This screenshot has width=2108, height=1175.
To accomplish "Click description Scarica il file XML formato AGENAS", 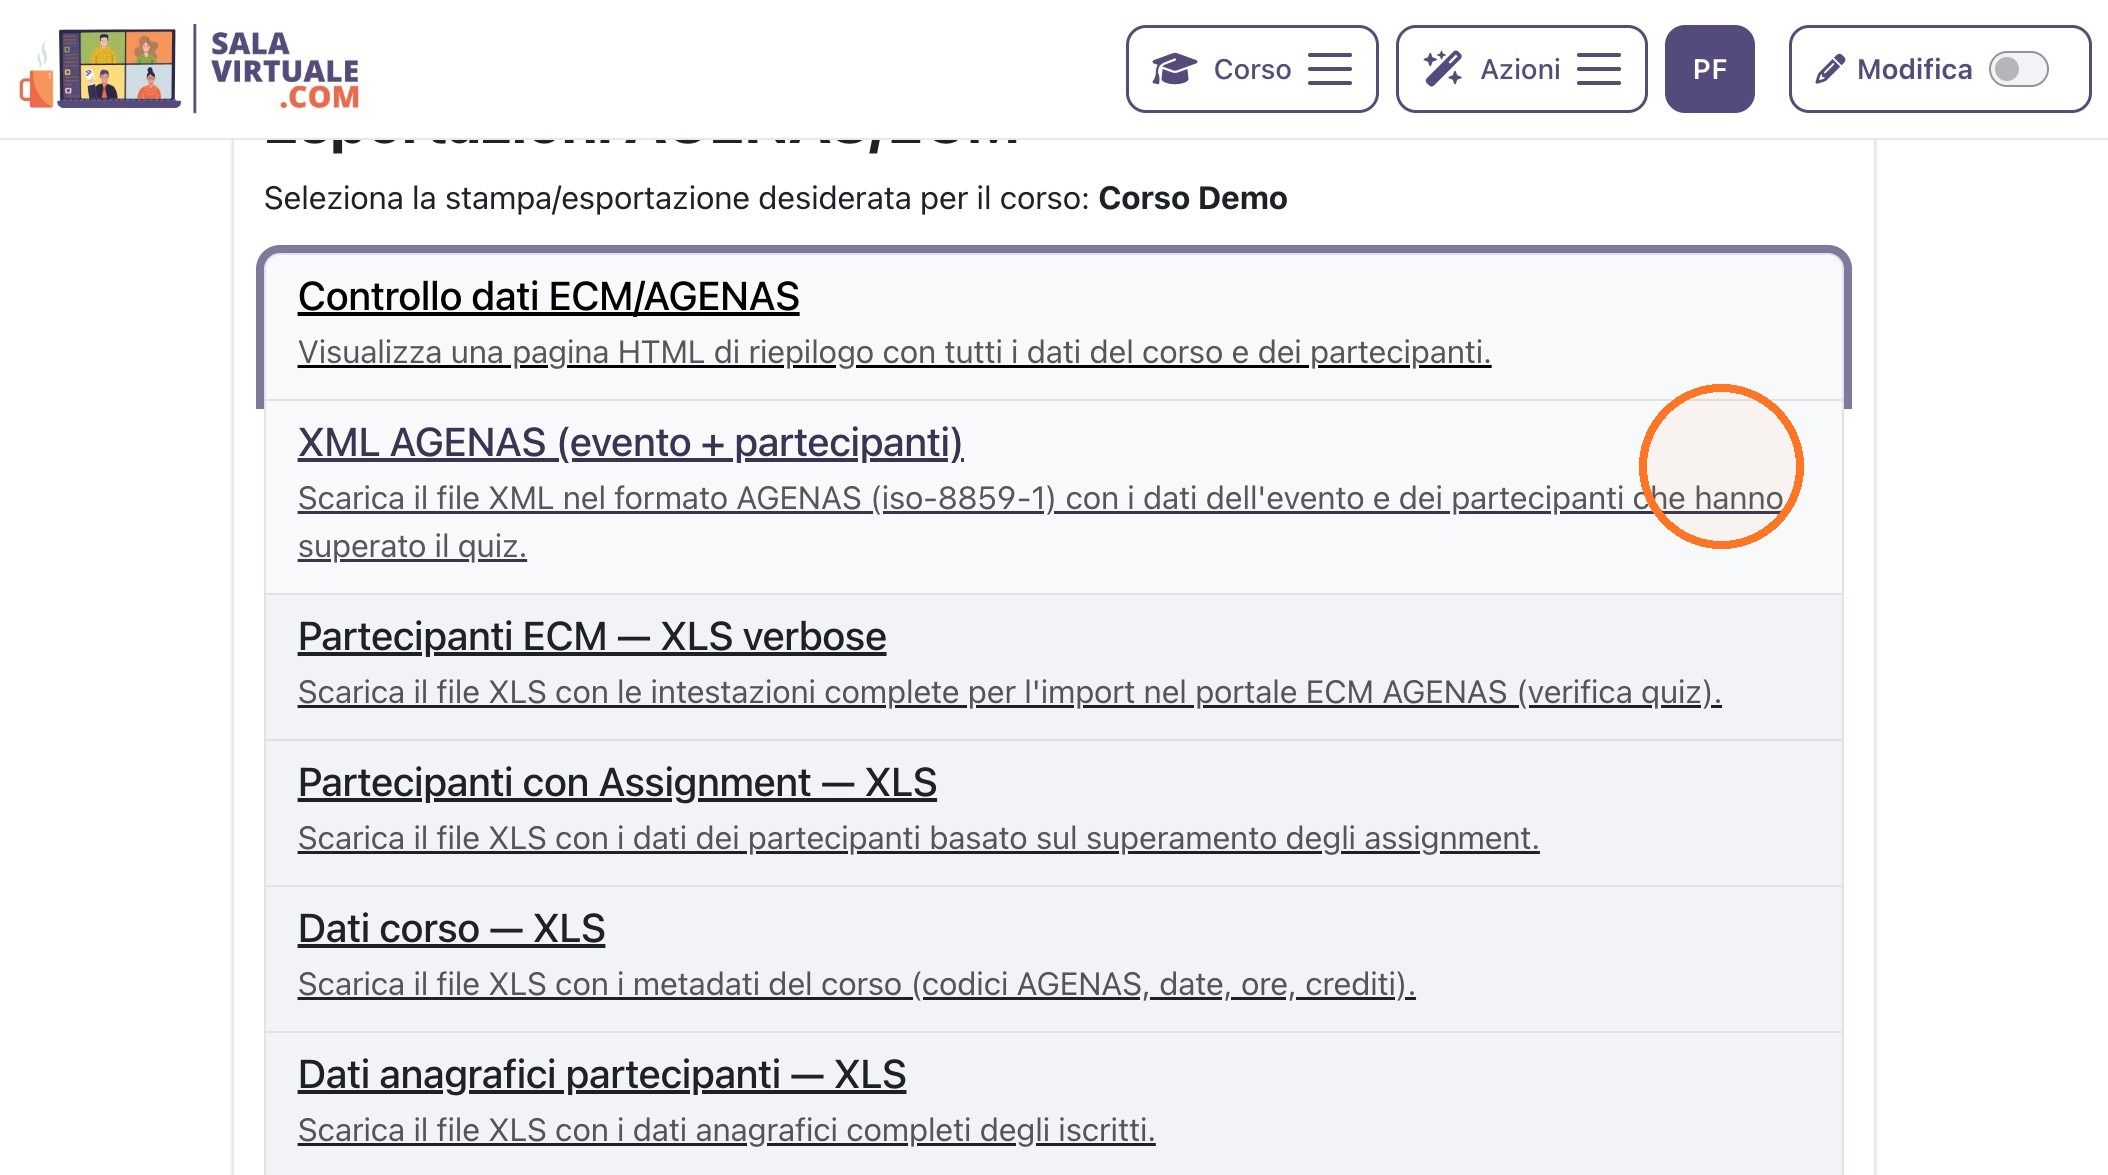I will [1041, 522].
